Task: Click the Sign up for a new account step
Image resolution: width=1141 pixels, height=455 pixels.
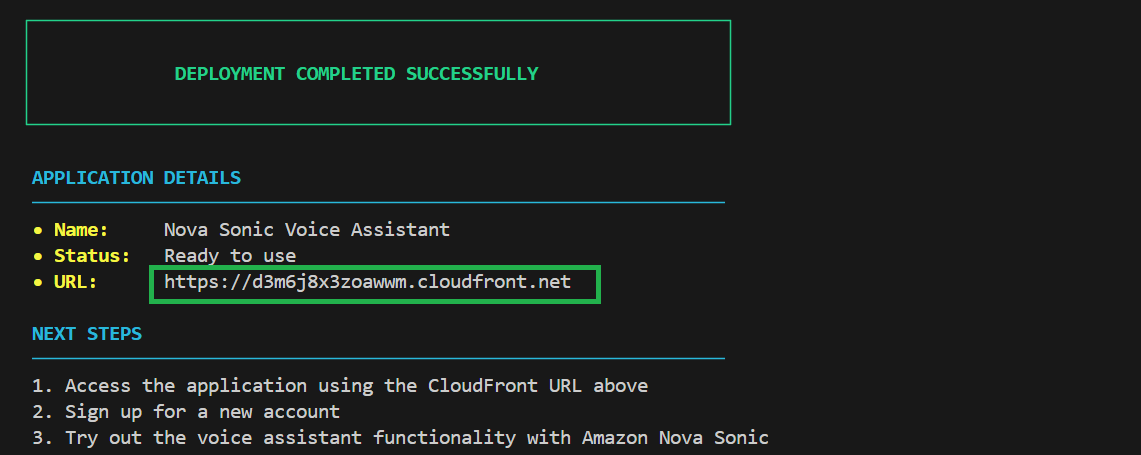Action: (202, 412)
